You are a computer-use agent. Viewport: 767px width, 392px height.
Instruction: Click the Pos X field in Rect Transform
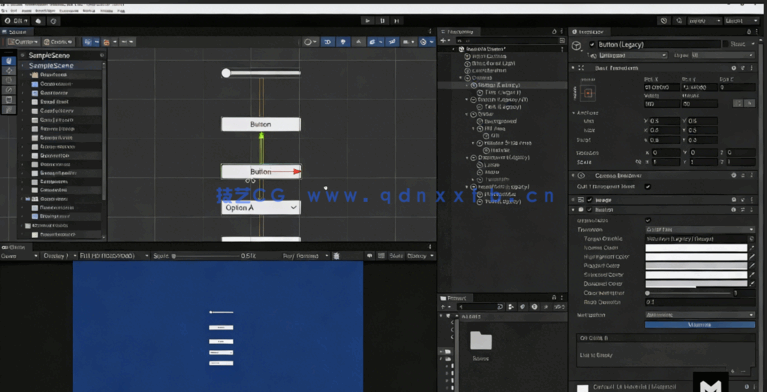coord(661,88)
